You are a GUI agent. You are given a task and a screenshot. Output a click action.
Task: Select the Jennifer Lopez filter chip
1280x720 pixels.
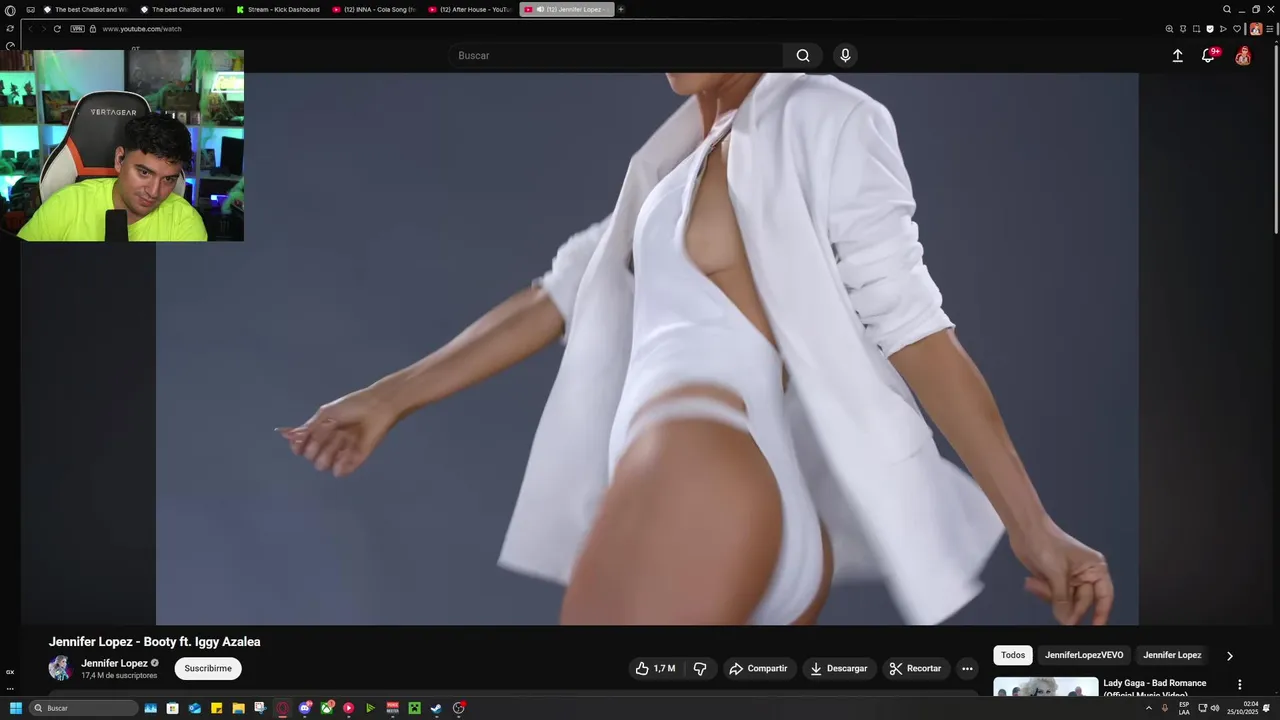click(1172, 655)
